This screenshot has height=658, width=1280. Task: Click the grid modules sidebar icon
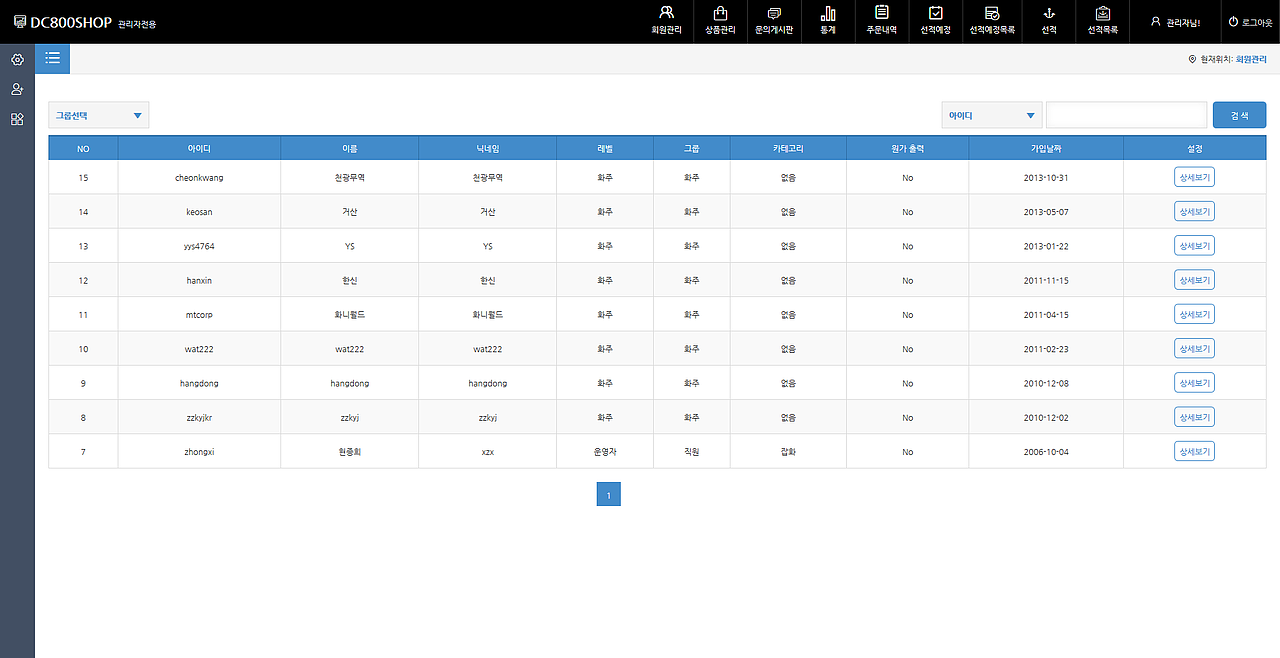17,119
